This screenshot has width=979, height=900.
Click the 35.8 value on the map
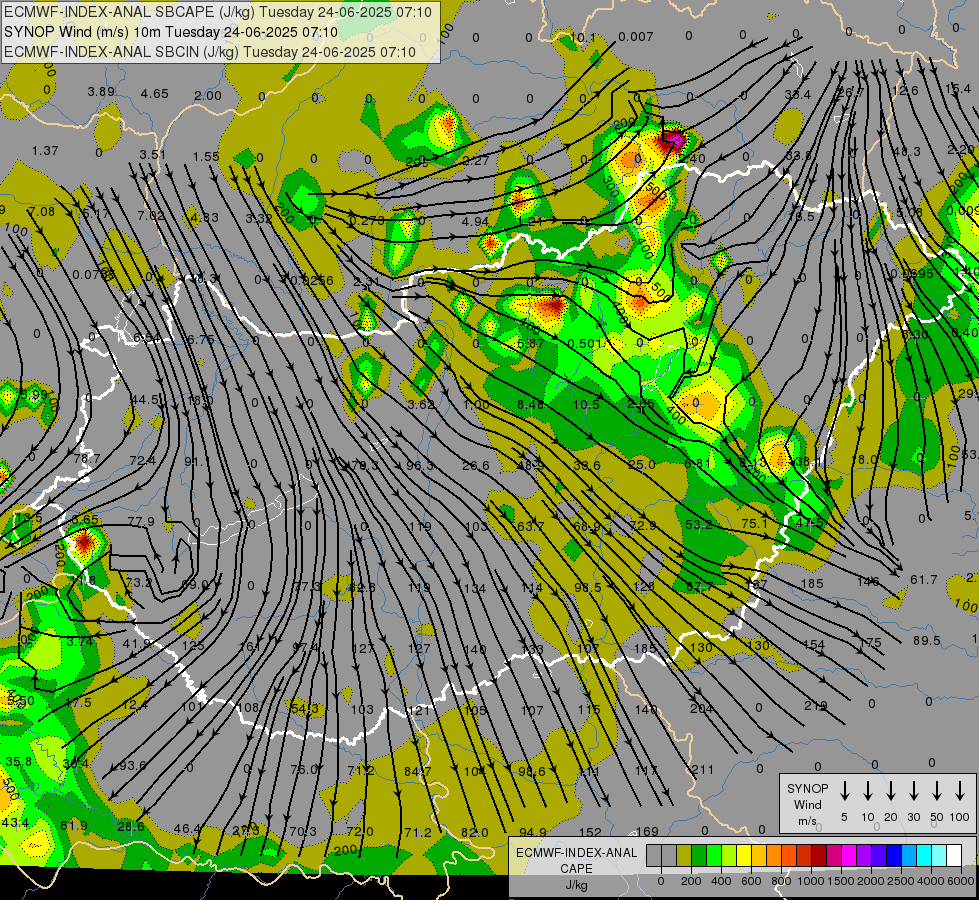19,761
